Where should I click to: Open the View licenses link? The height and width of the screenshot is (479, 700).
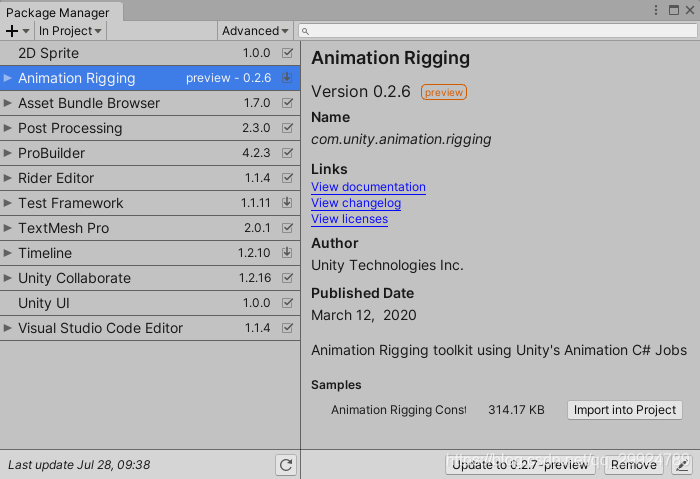350,219
